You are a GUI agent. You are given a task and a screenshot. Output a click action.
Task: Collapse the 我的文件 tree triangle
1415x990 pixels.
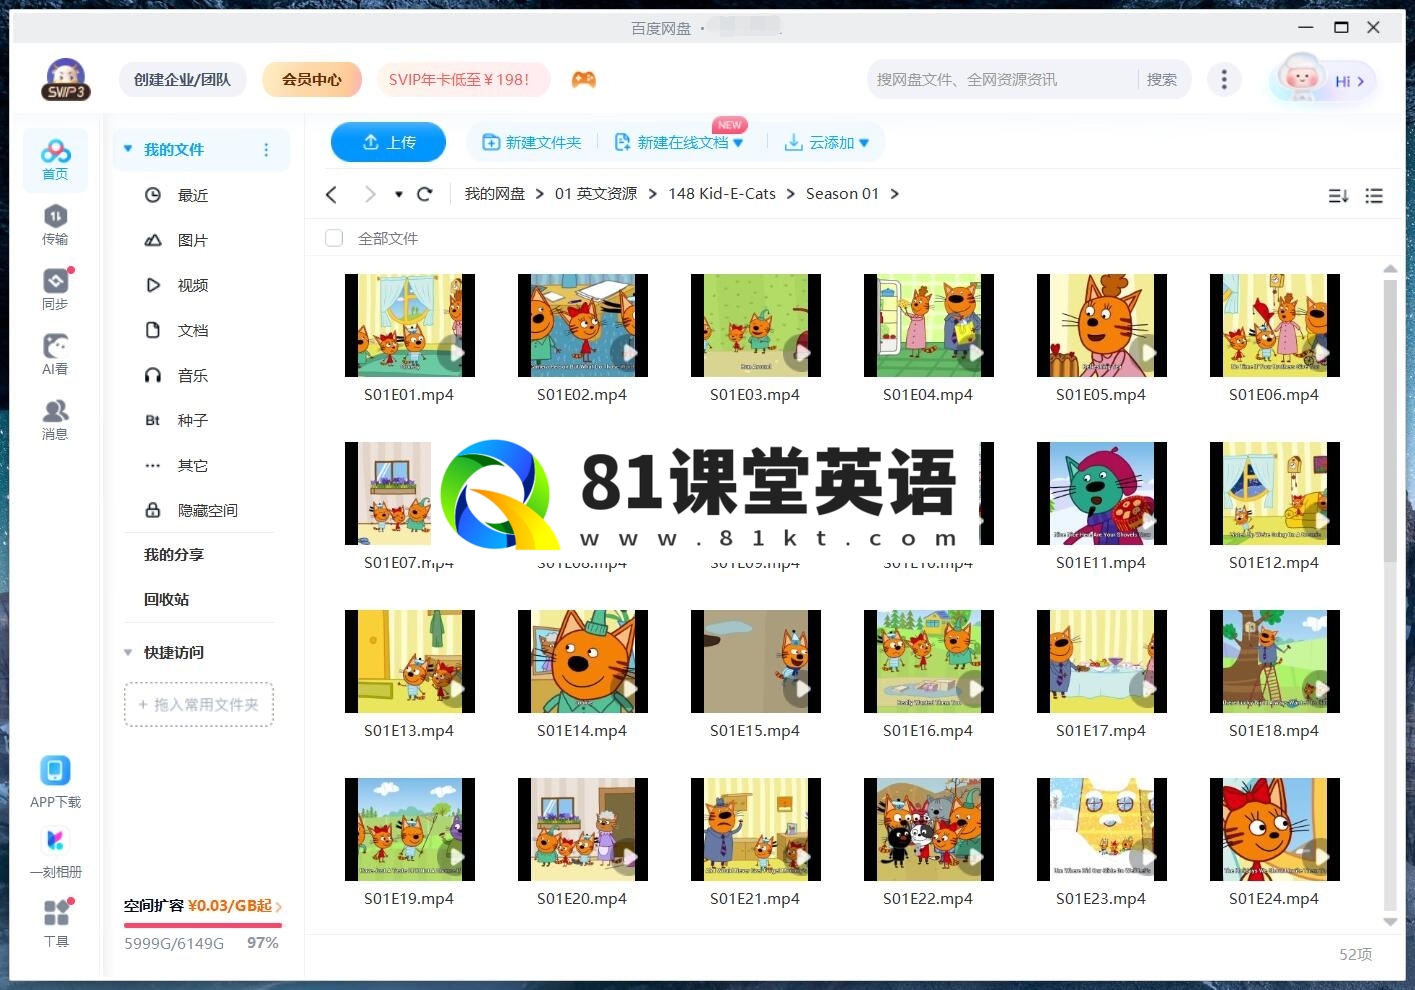point(128,149)
